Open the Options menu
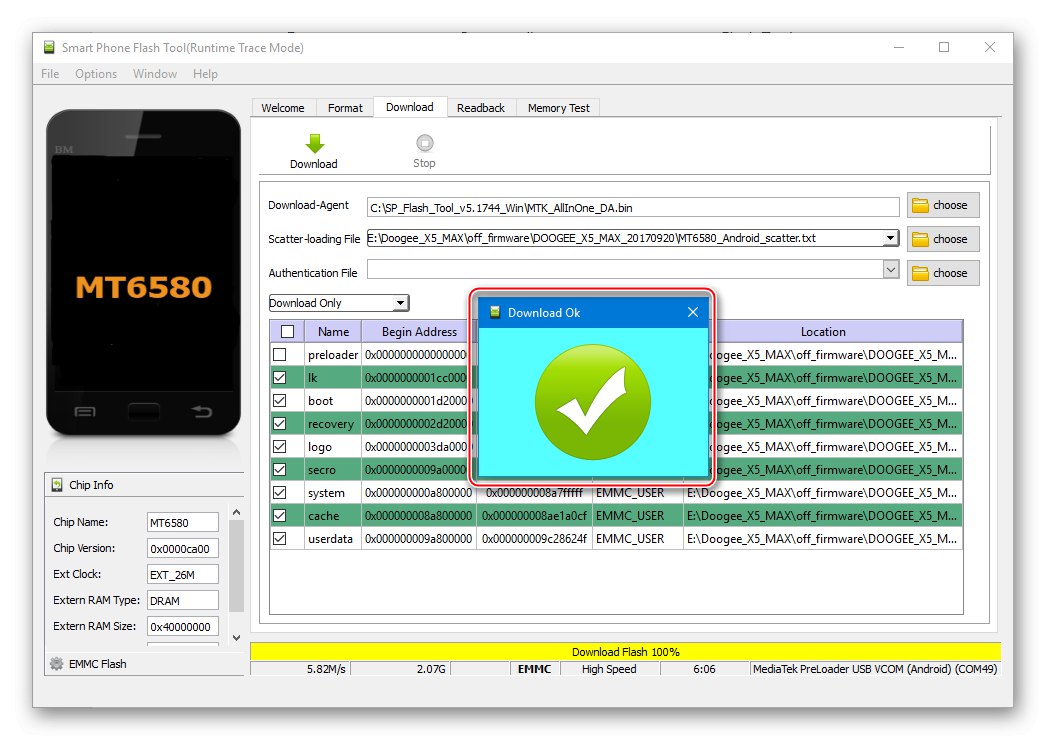1046x740 pixels. [95, 73]
